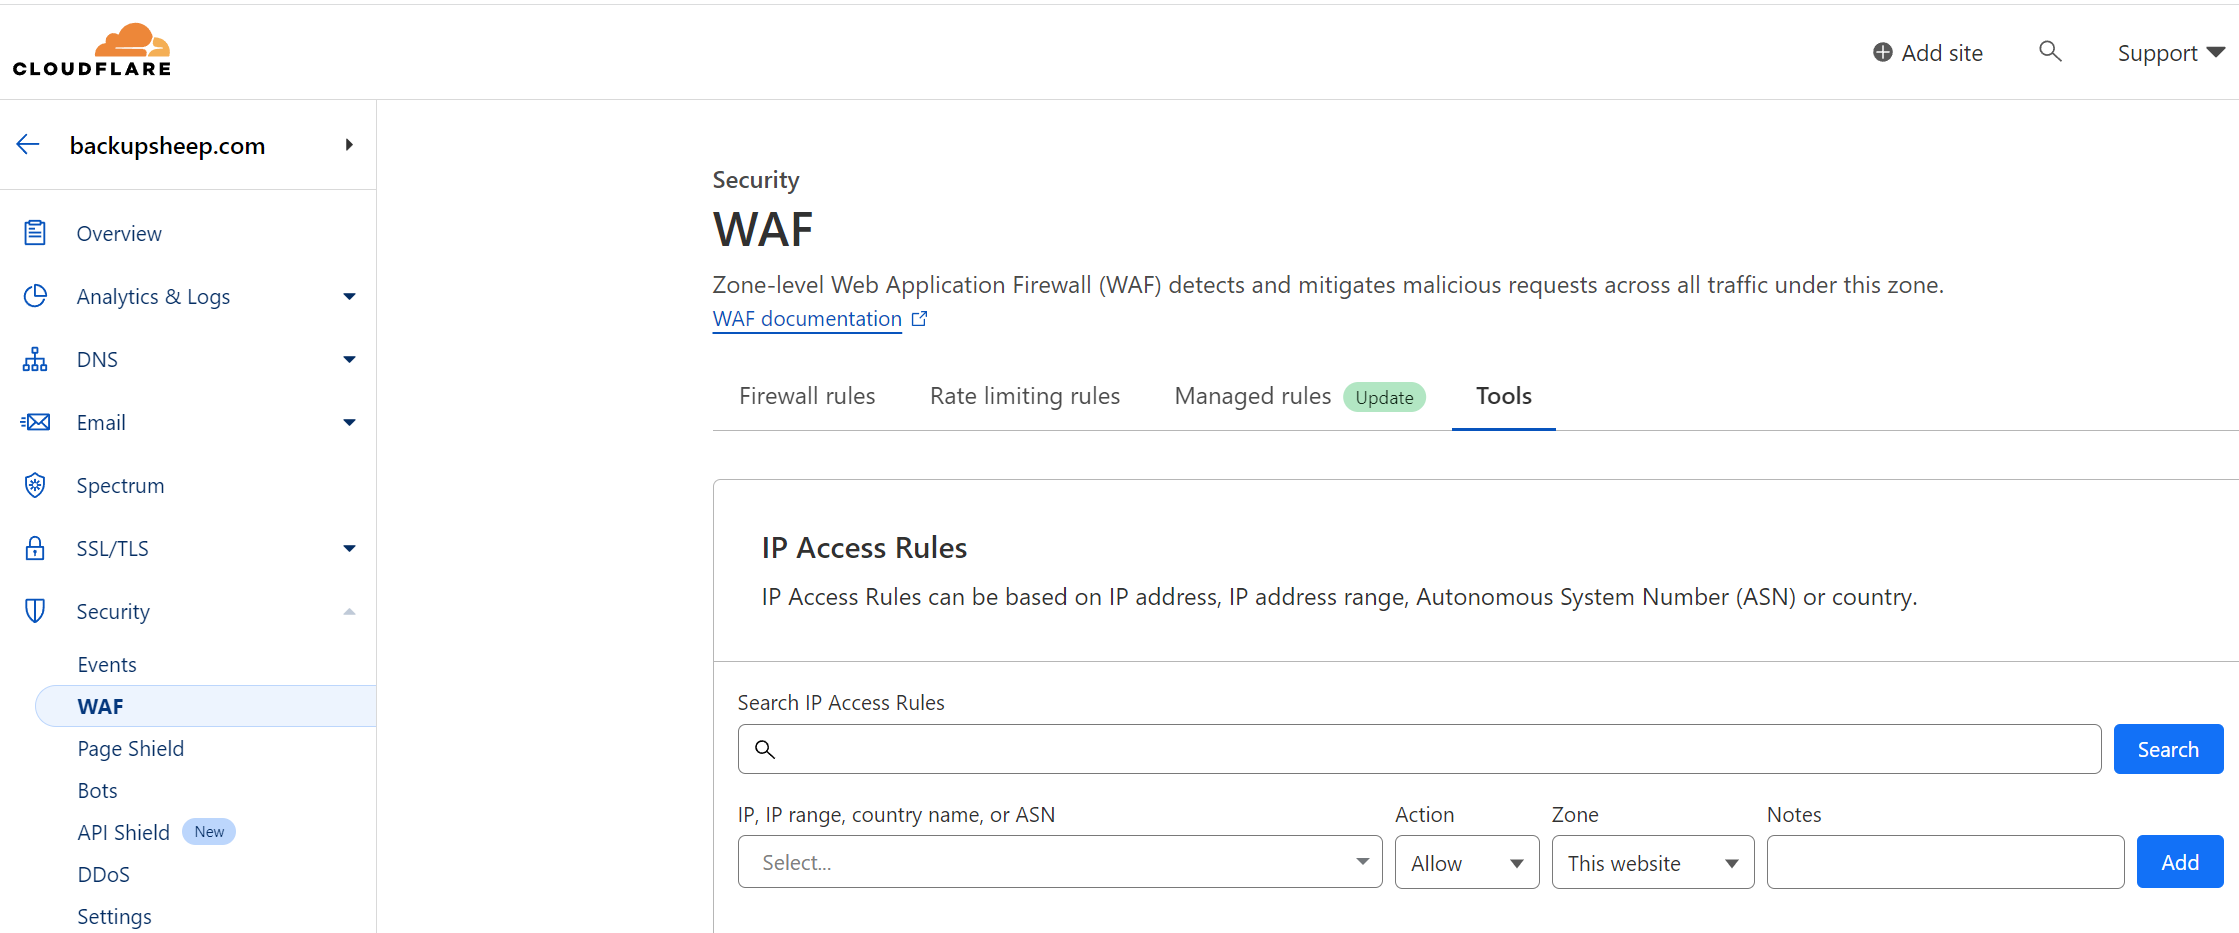The height and width of the screenshot is (933, 2239).
Task: Click the plus icon next to Add site
Action: point(1883,52)
